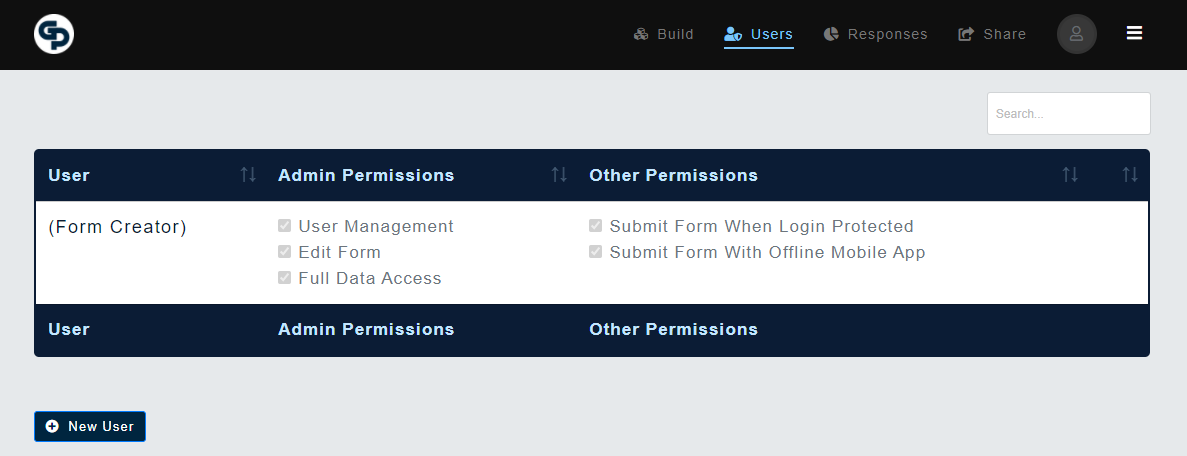The image size is (1187, 456).
Task: Toggle Submit Form With Offline Mobile App checkbox
Action: (596, 252)
